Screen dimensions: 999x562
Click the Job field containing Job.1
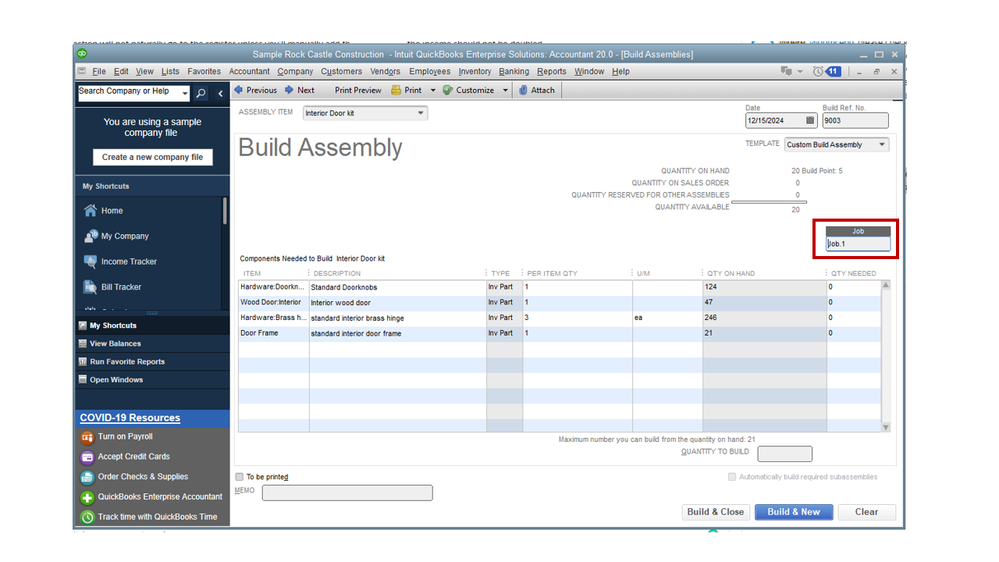858,244
